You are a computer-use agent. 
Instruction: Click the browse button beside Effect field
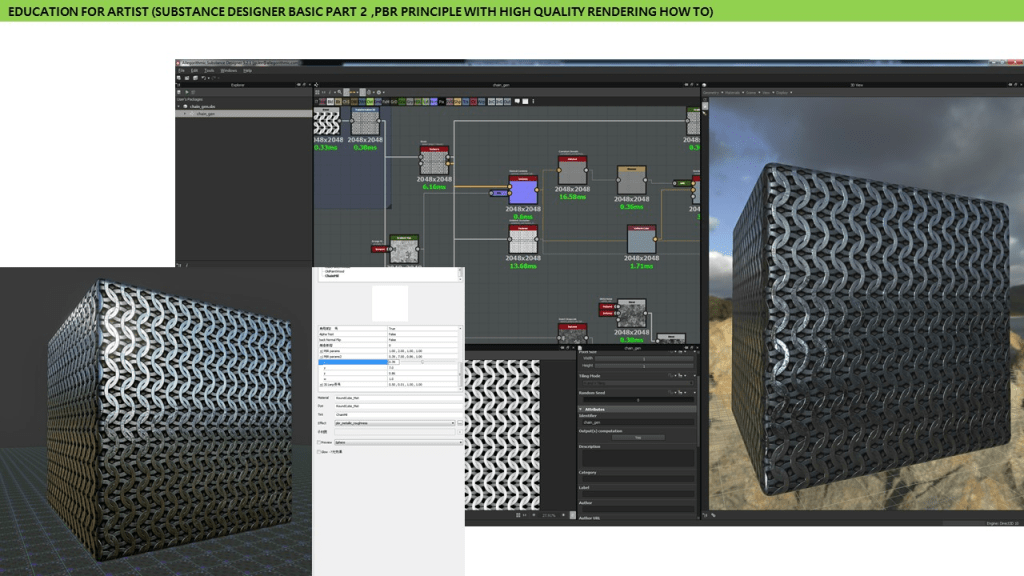click(x=460, y=423)
